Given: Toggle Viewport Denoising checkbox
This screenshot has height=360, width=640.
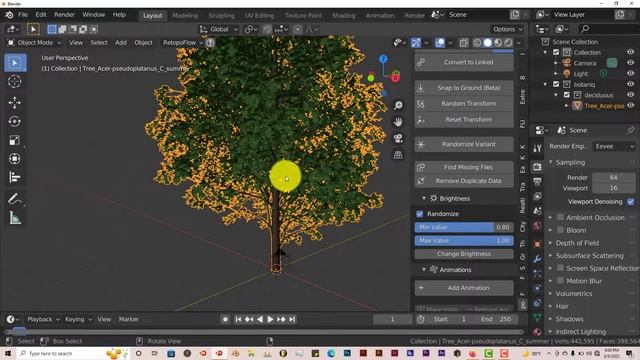Looking at the screenshot, I should point(631,202).
